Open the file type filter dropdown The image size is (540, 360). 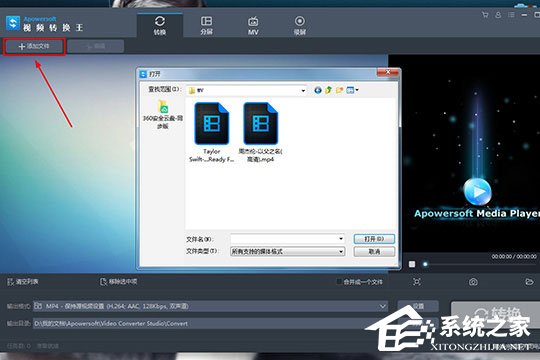(288, 251)
